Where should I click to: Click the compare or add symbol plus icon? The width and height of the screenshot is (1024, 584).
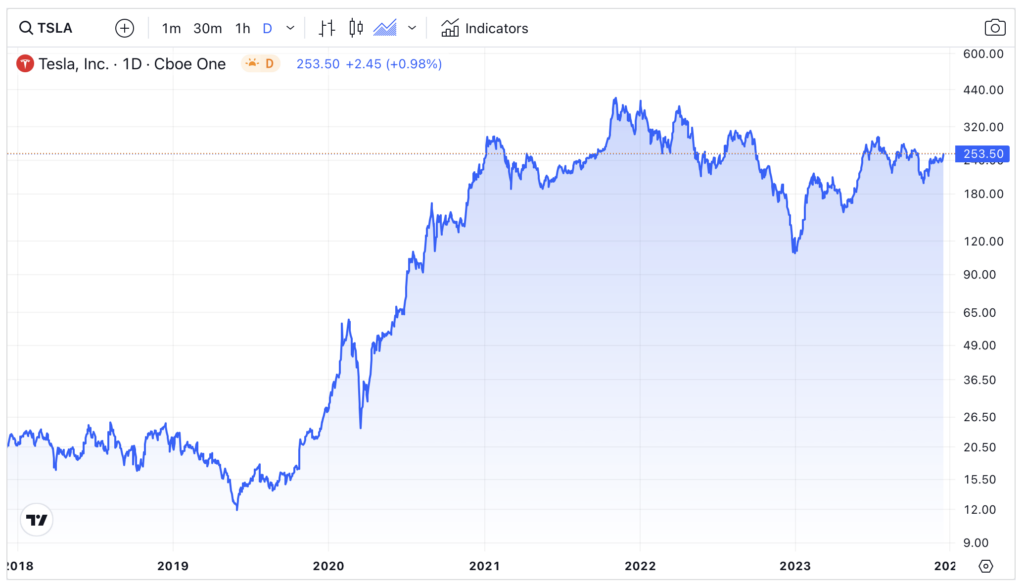pos(124,28)
